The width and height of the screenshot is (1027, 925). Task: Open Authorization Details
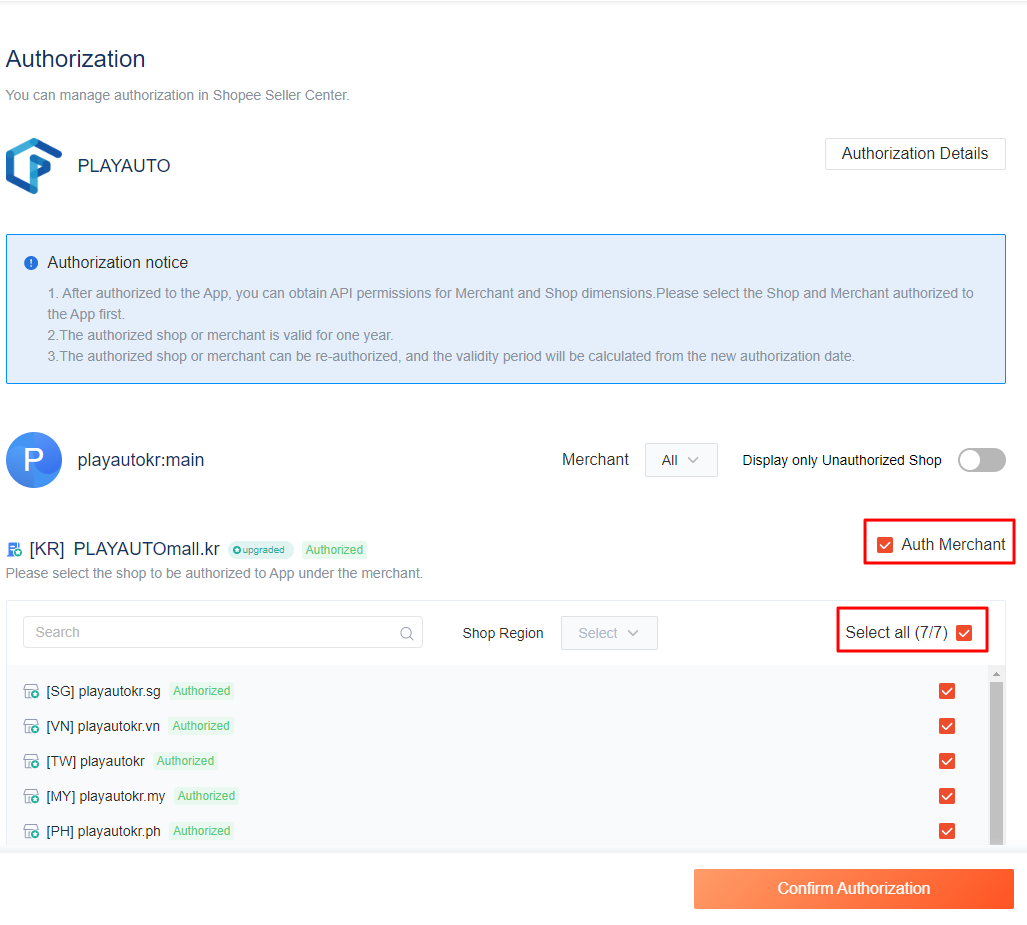915,154
